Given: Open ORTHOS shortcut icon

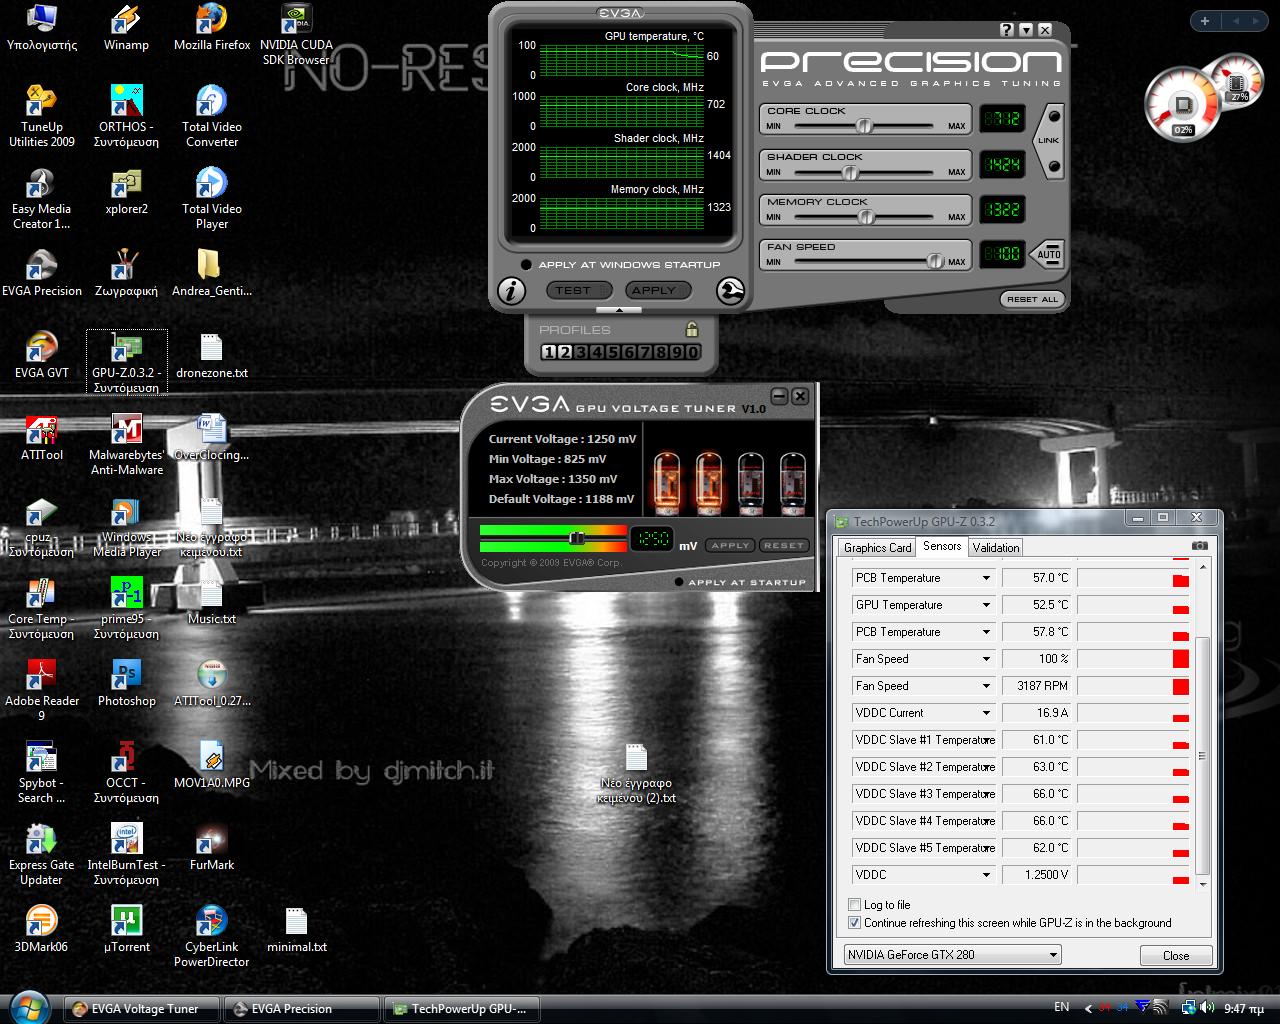Looking at the screenshot, I should coord(126,117).
